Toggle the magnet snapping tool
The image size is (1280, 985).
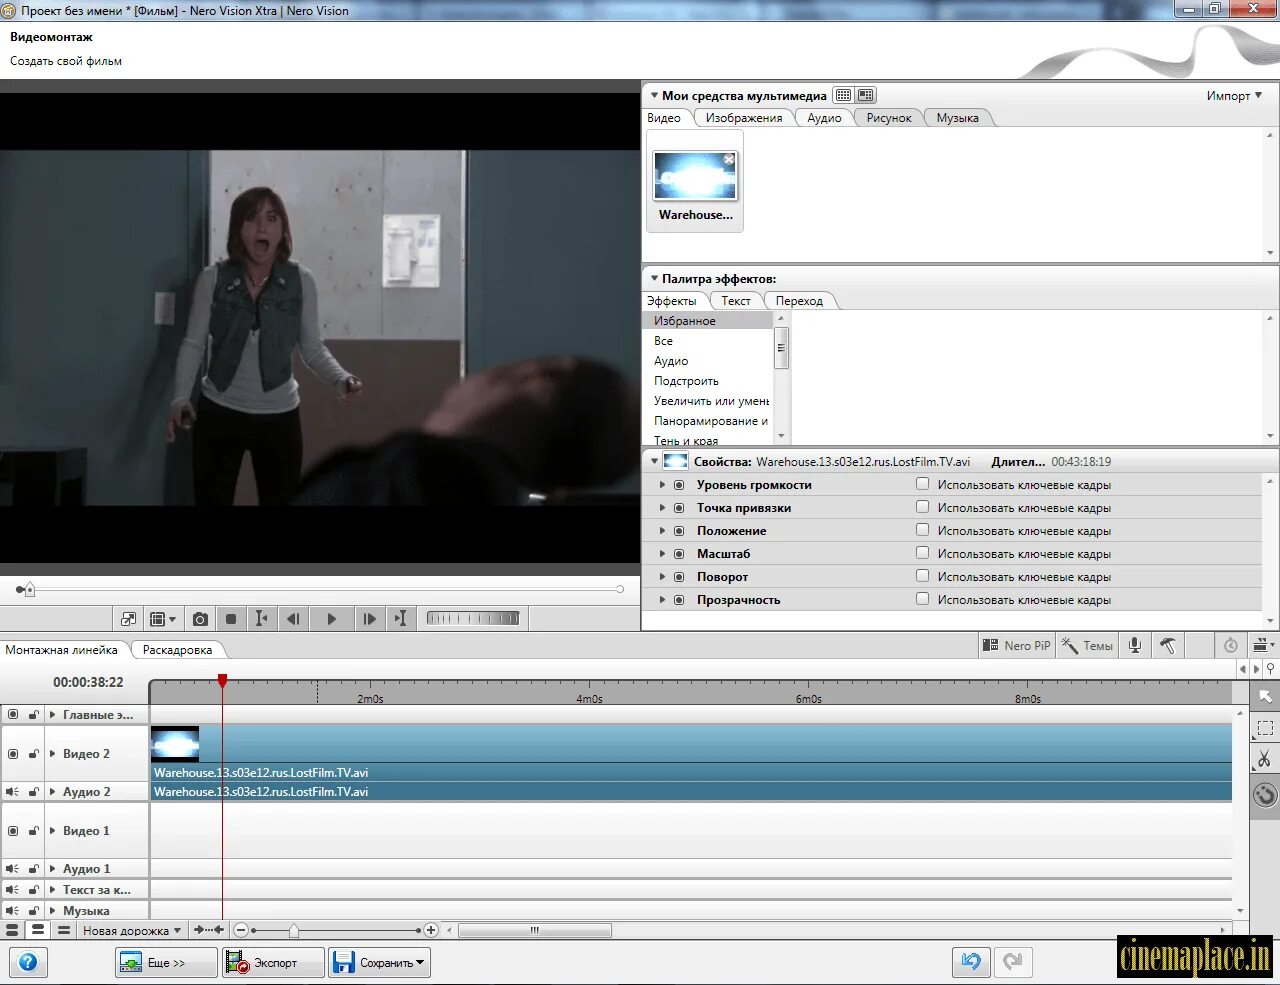click(1265, 795)
